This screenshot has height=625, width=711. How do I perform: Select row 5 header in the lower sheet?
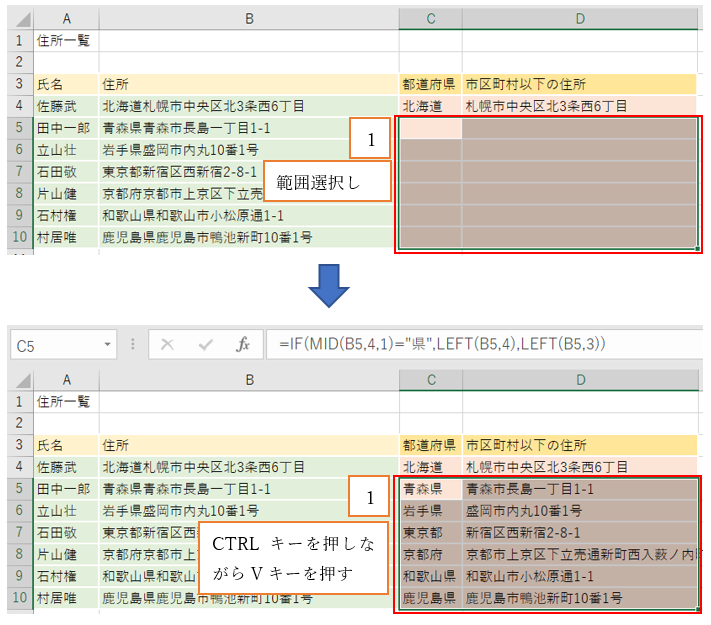(19, 489)
